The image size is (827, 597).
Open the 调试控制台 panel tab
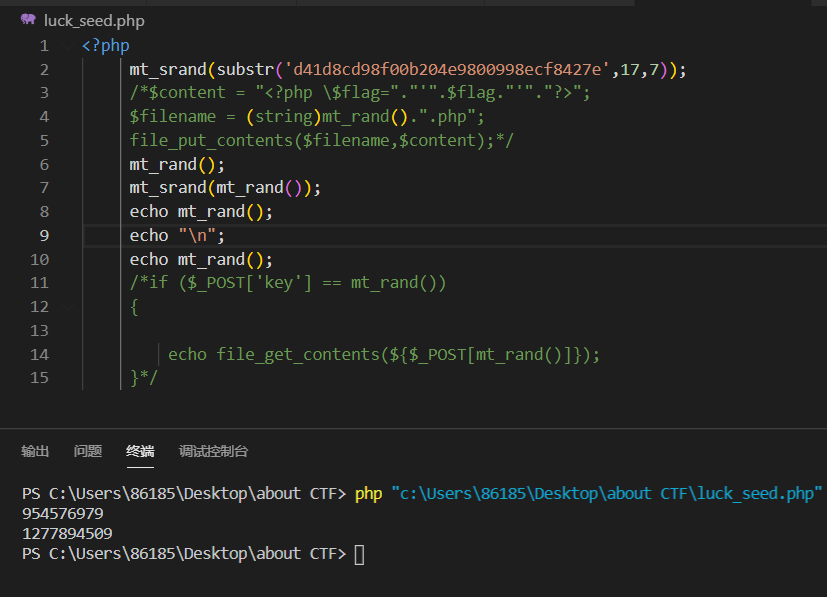[x=214, y=451]
